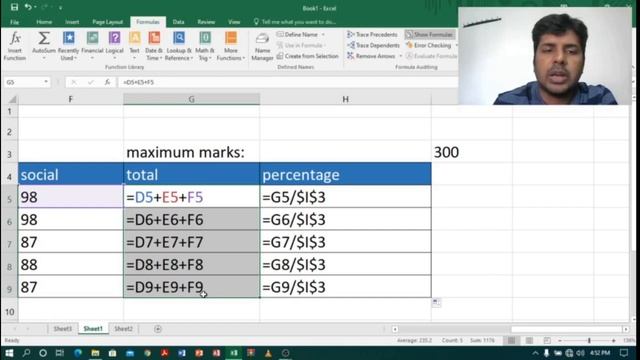Click formula bar fx insert function icon
This screenshot has width=640, height=360.
click(107, 82)
